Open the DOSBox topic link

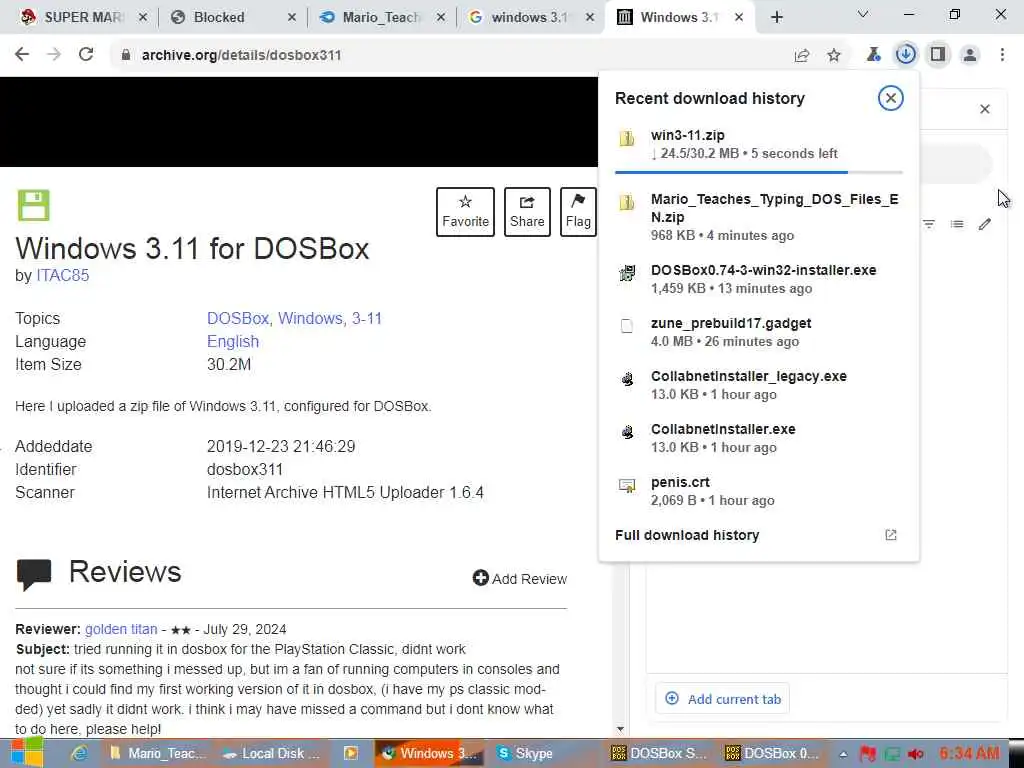point(238,318)
